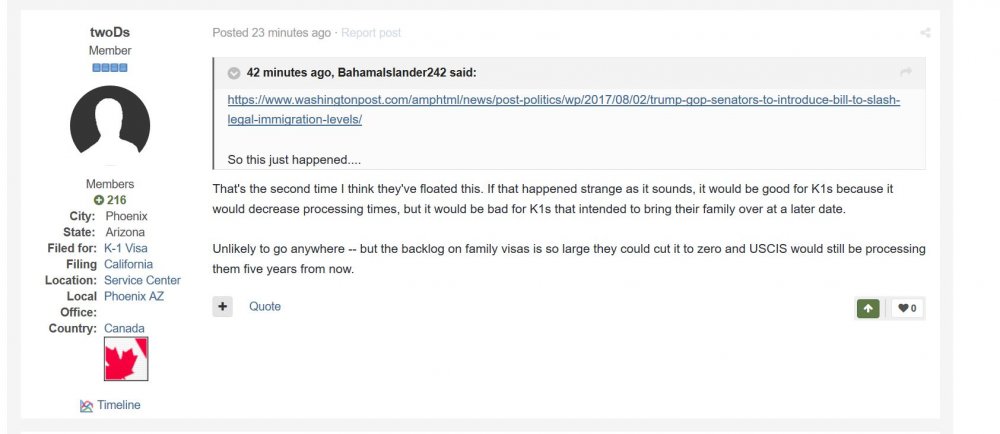
Task: Click the Posted 23 minutes ago timestamp
Action: point(272,33)
